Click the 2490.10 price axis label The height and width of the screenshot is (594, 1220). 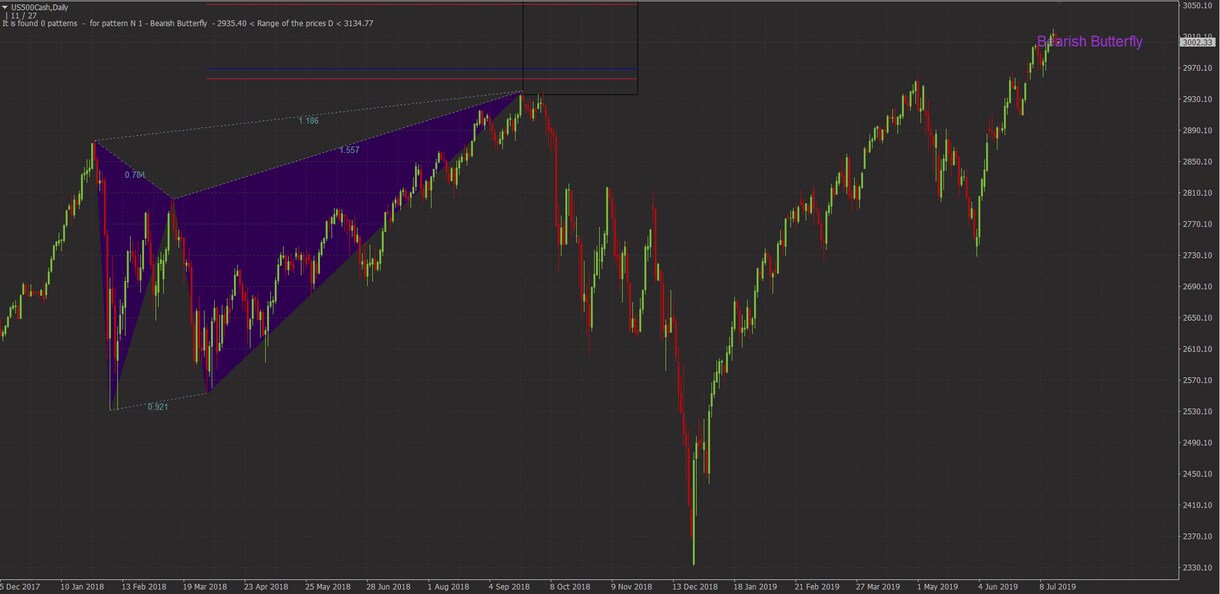[1197, 443]
